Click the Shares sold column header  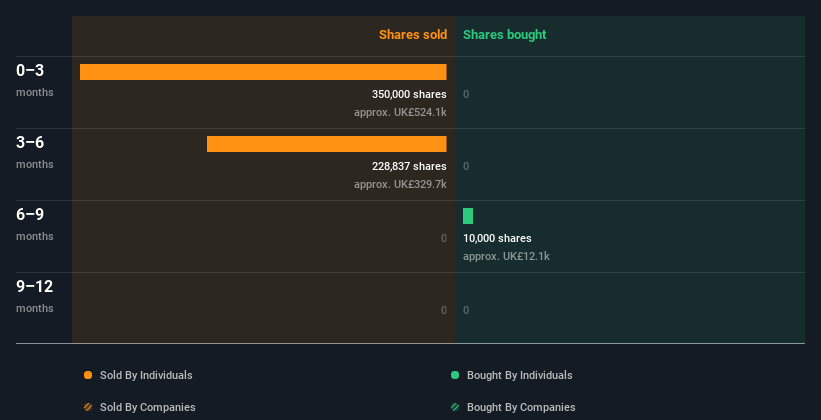(413, 35)
